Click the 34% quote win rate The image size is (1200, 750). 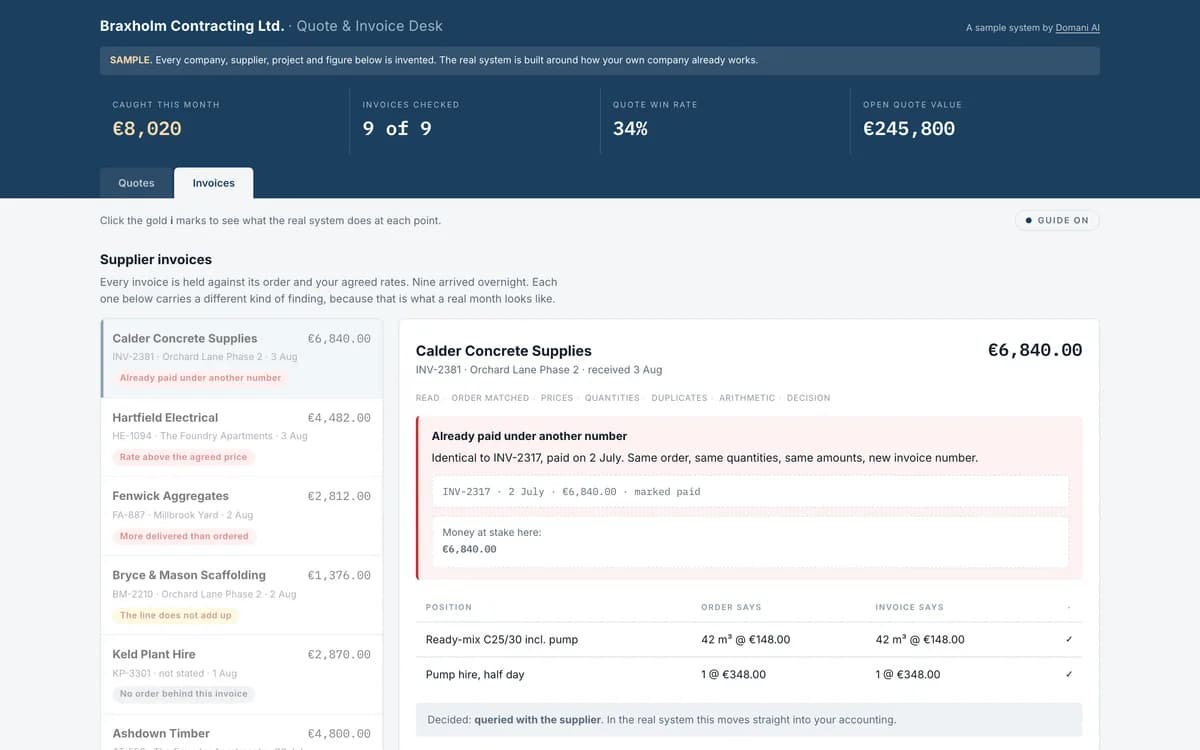(630, 129)
